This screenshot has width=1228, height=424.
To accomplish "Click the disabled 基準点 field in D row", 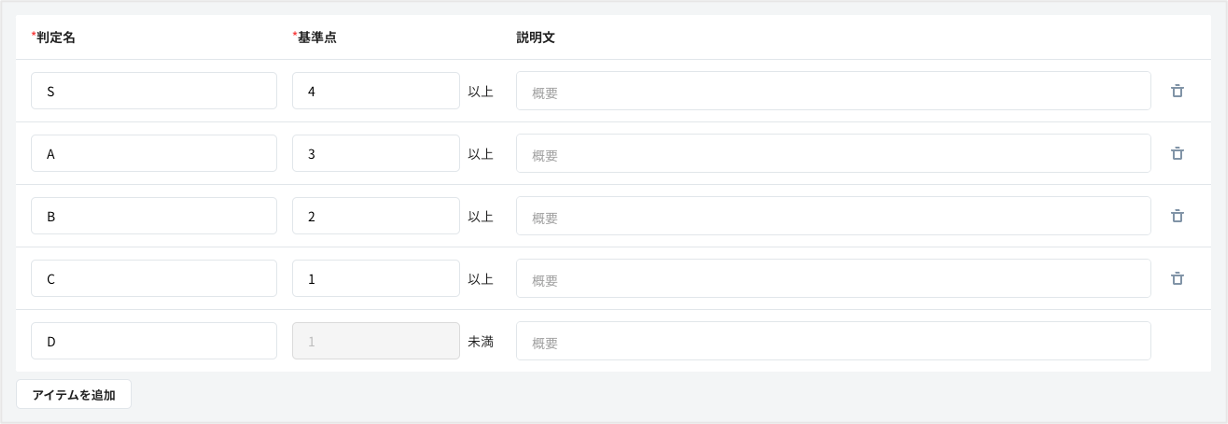I will 376,341.
